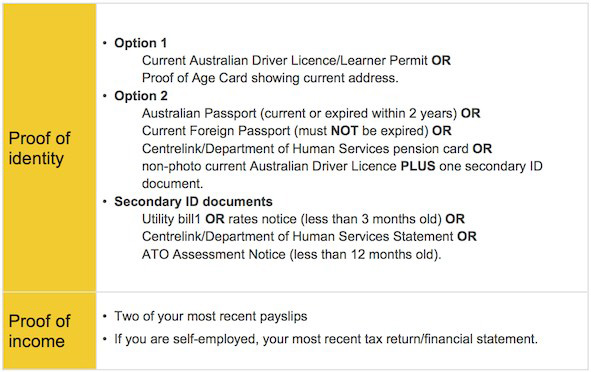
Task: Click the bullet before Option 1
Action: pos(105,43)
